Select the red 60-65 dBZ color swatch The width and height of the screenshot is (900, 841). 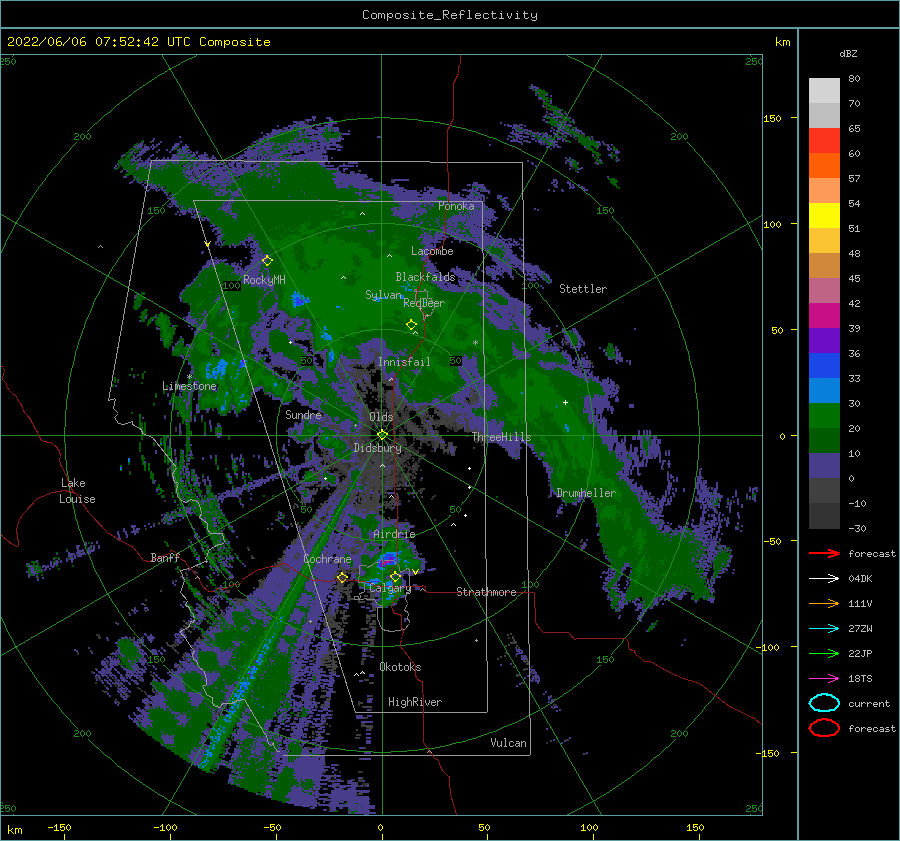(824, 141)
